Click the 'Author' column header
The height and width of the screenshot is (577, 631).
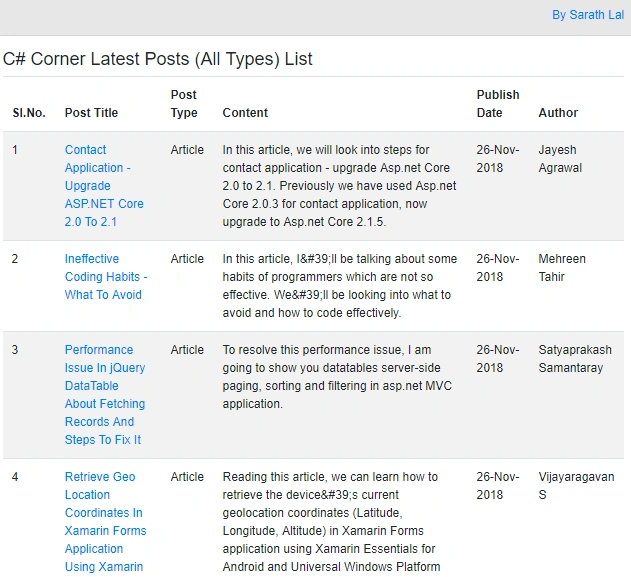[x=558, y=113]
